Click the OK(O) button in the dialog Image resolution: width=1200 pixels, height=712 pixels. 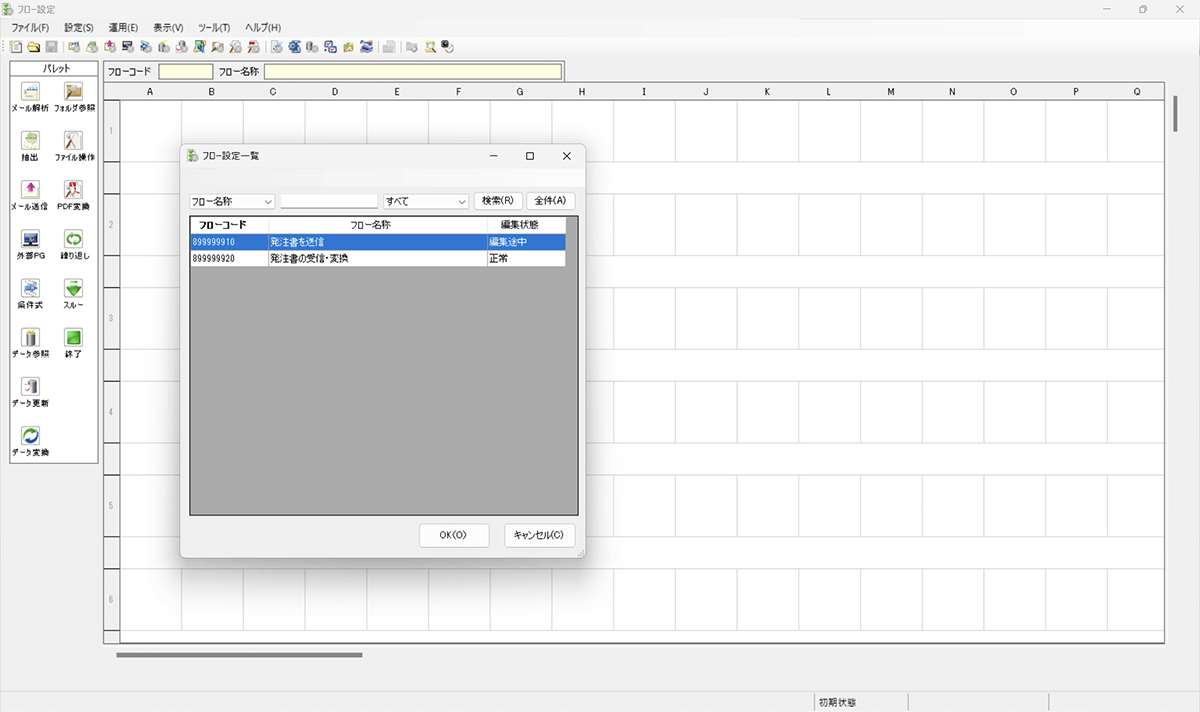click(x=453, y=535)
